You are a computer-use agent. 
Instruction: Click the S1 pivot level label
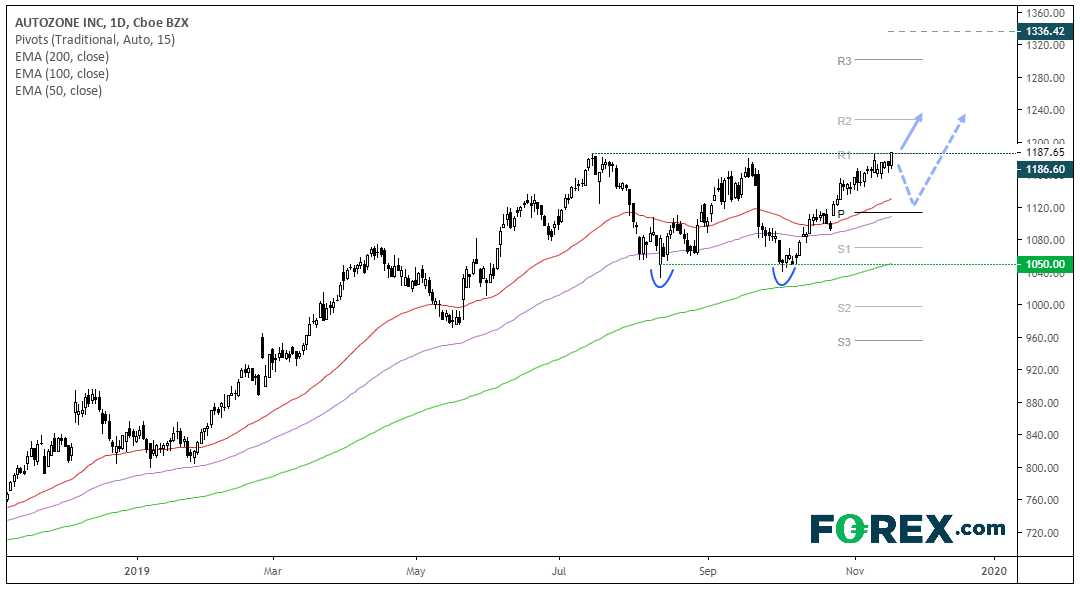click(x=844, y=249)
